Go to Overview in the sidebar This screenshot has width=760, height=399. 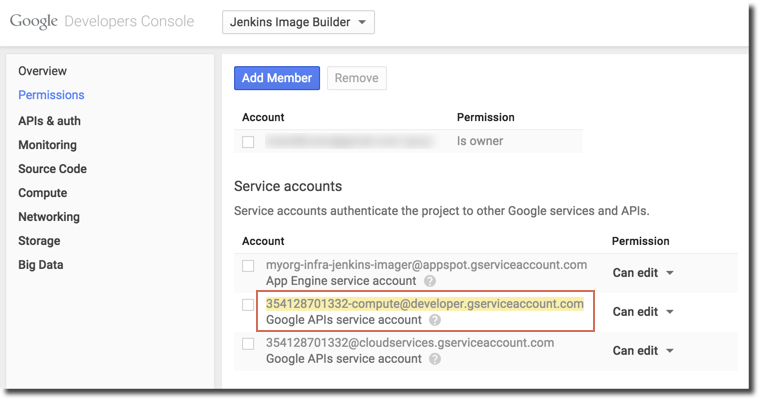tap(43, 71)
